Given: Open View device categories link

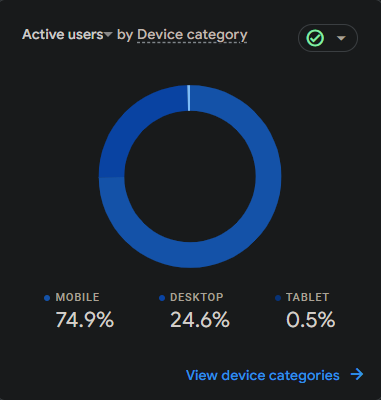Looking at the screenshot, I should pos(263,375).
